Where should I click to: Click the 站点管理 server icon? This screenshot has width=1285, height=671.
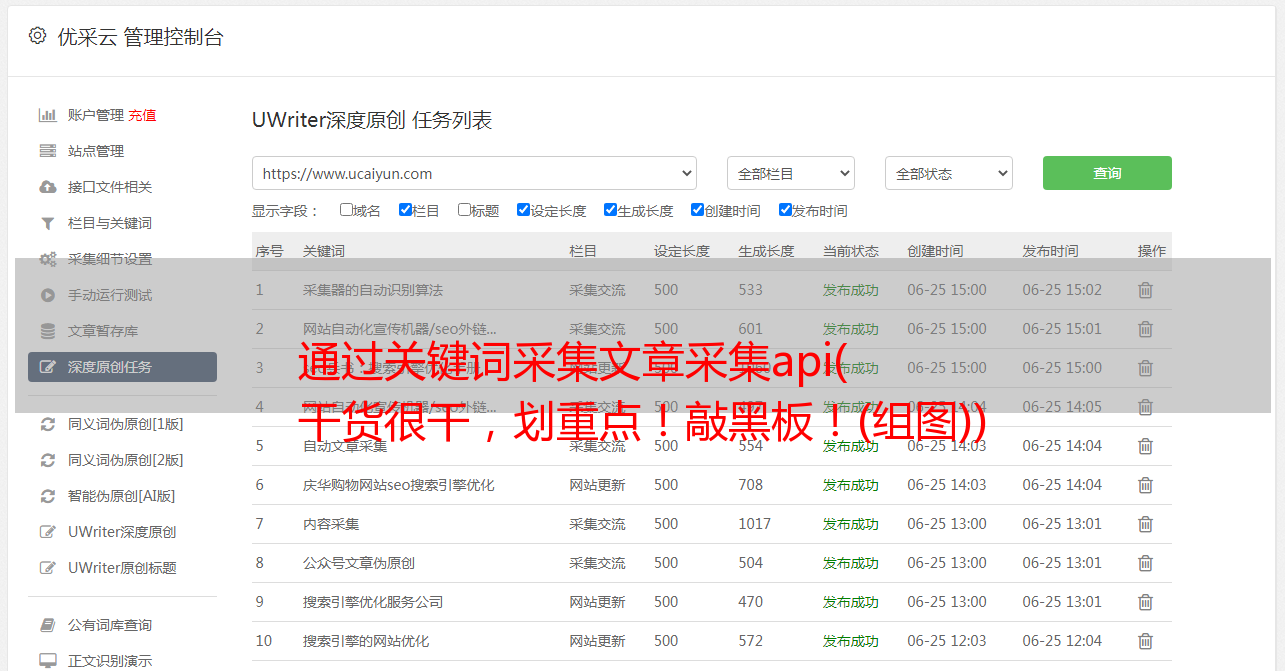(x=47, y=151)
